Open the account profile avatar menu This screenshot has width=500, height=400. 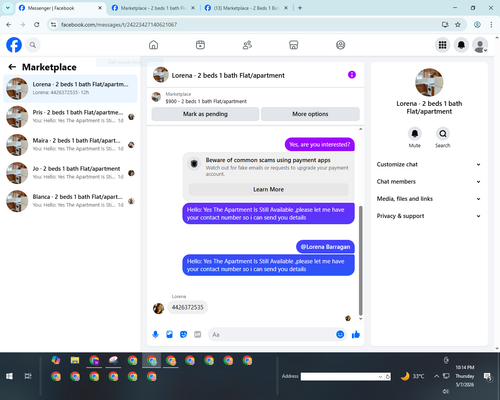pyautogui.click(x=480, y=45)
